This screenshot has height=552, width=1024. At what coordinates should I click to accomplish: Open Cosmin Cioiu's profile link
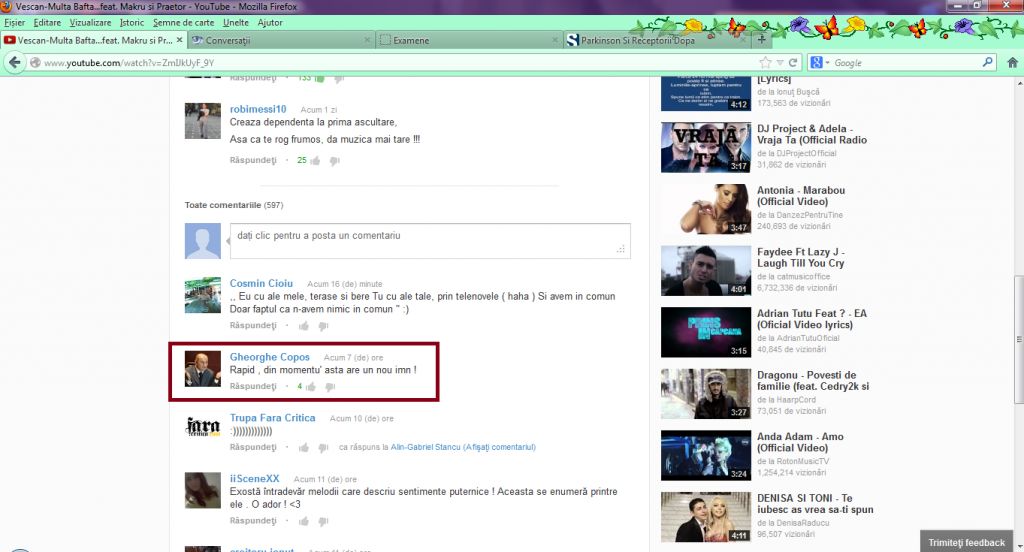(x=261, y=283)
